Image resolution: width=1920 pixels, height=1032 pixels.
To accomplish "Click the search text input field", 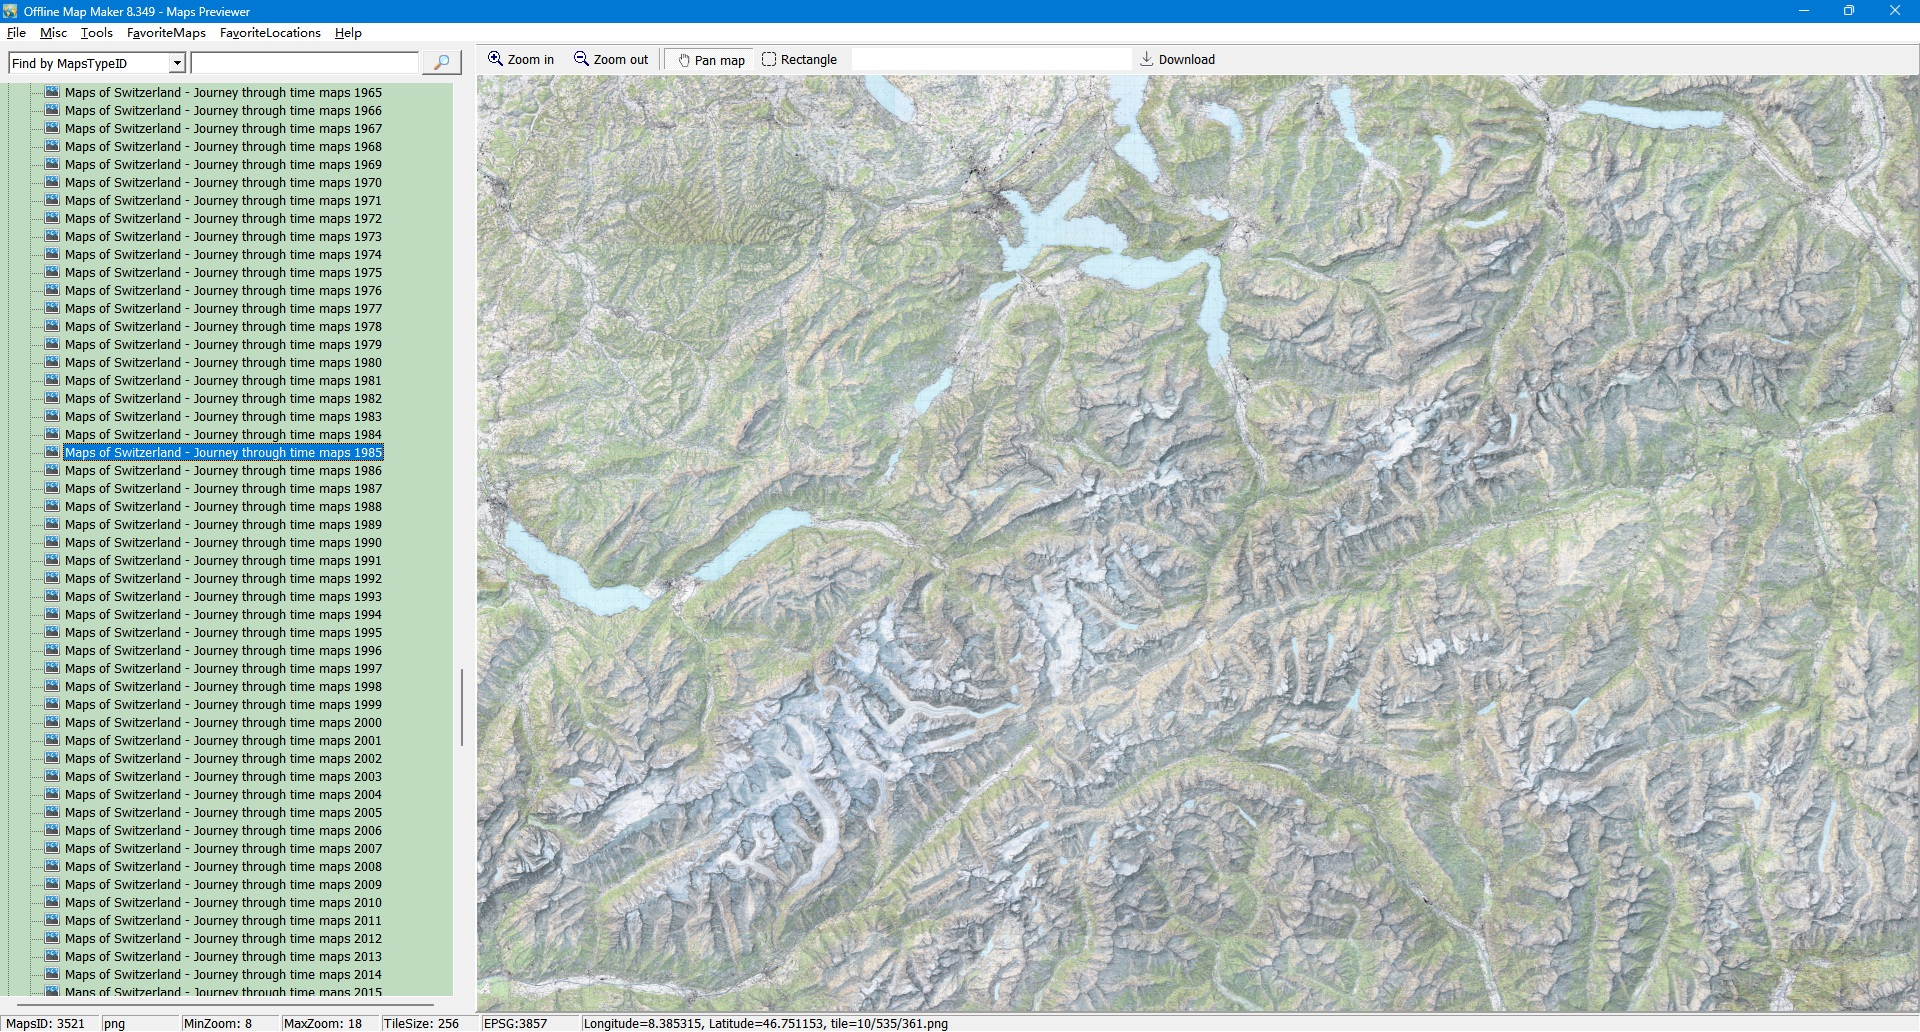I will tap(304, 63).
